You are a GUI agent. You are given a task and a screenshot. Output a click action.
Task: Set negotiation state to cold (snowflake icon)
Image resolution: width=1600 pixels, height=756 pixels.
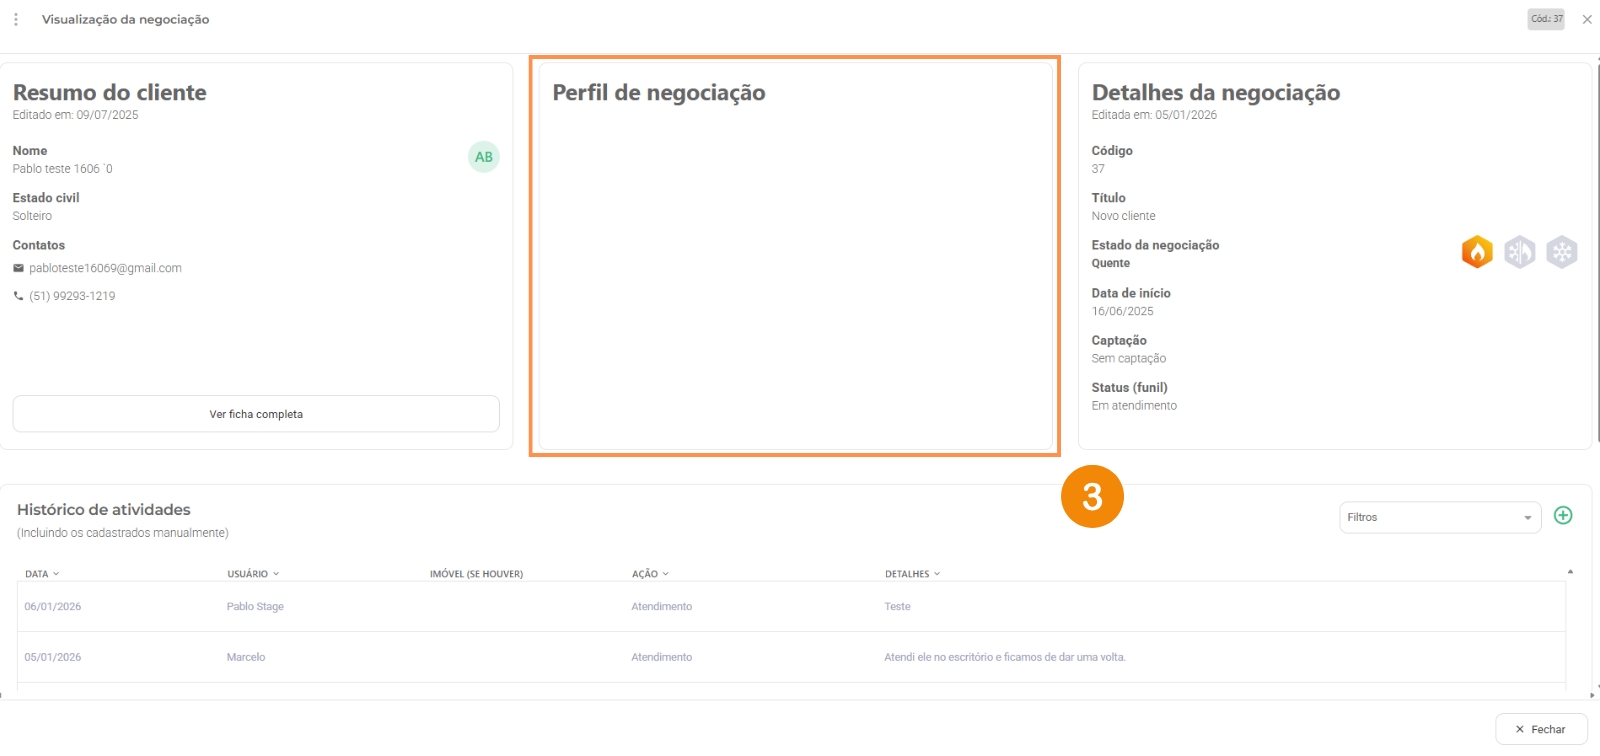click(x=1561, y=252)
